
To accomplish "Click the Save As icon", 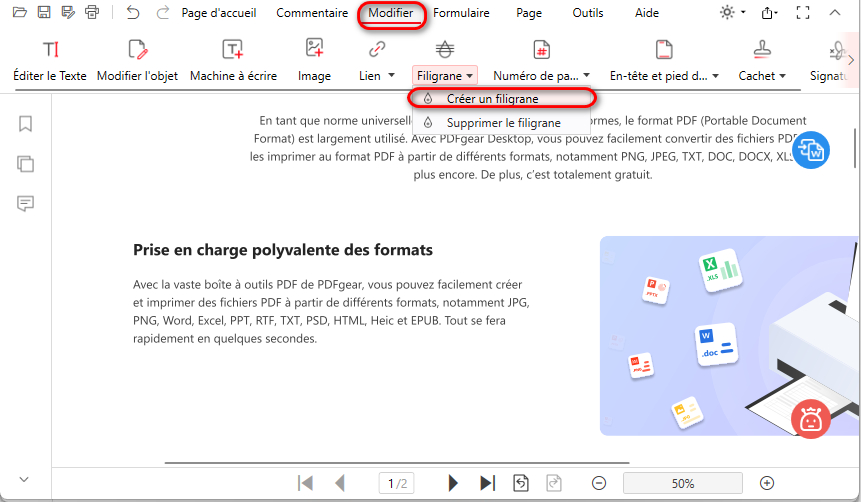I will [68, 12].
